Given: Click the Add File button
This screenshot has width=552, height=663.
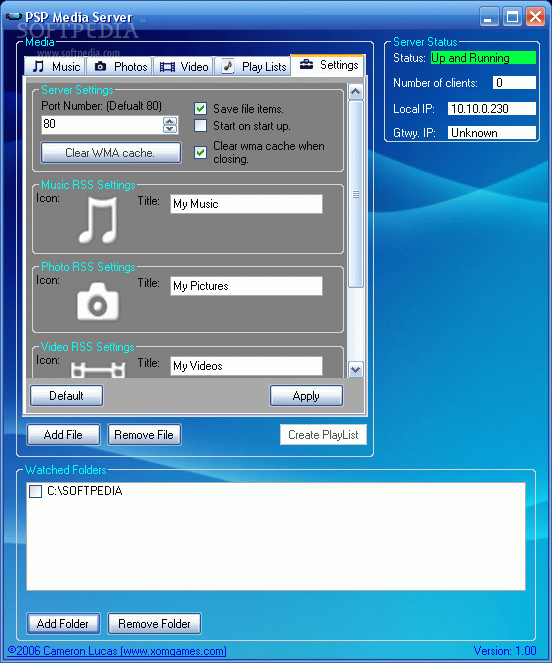Looking at the screenshot, I should [x=63, y=435].
